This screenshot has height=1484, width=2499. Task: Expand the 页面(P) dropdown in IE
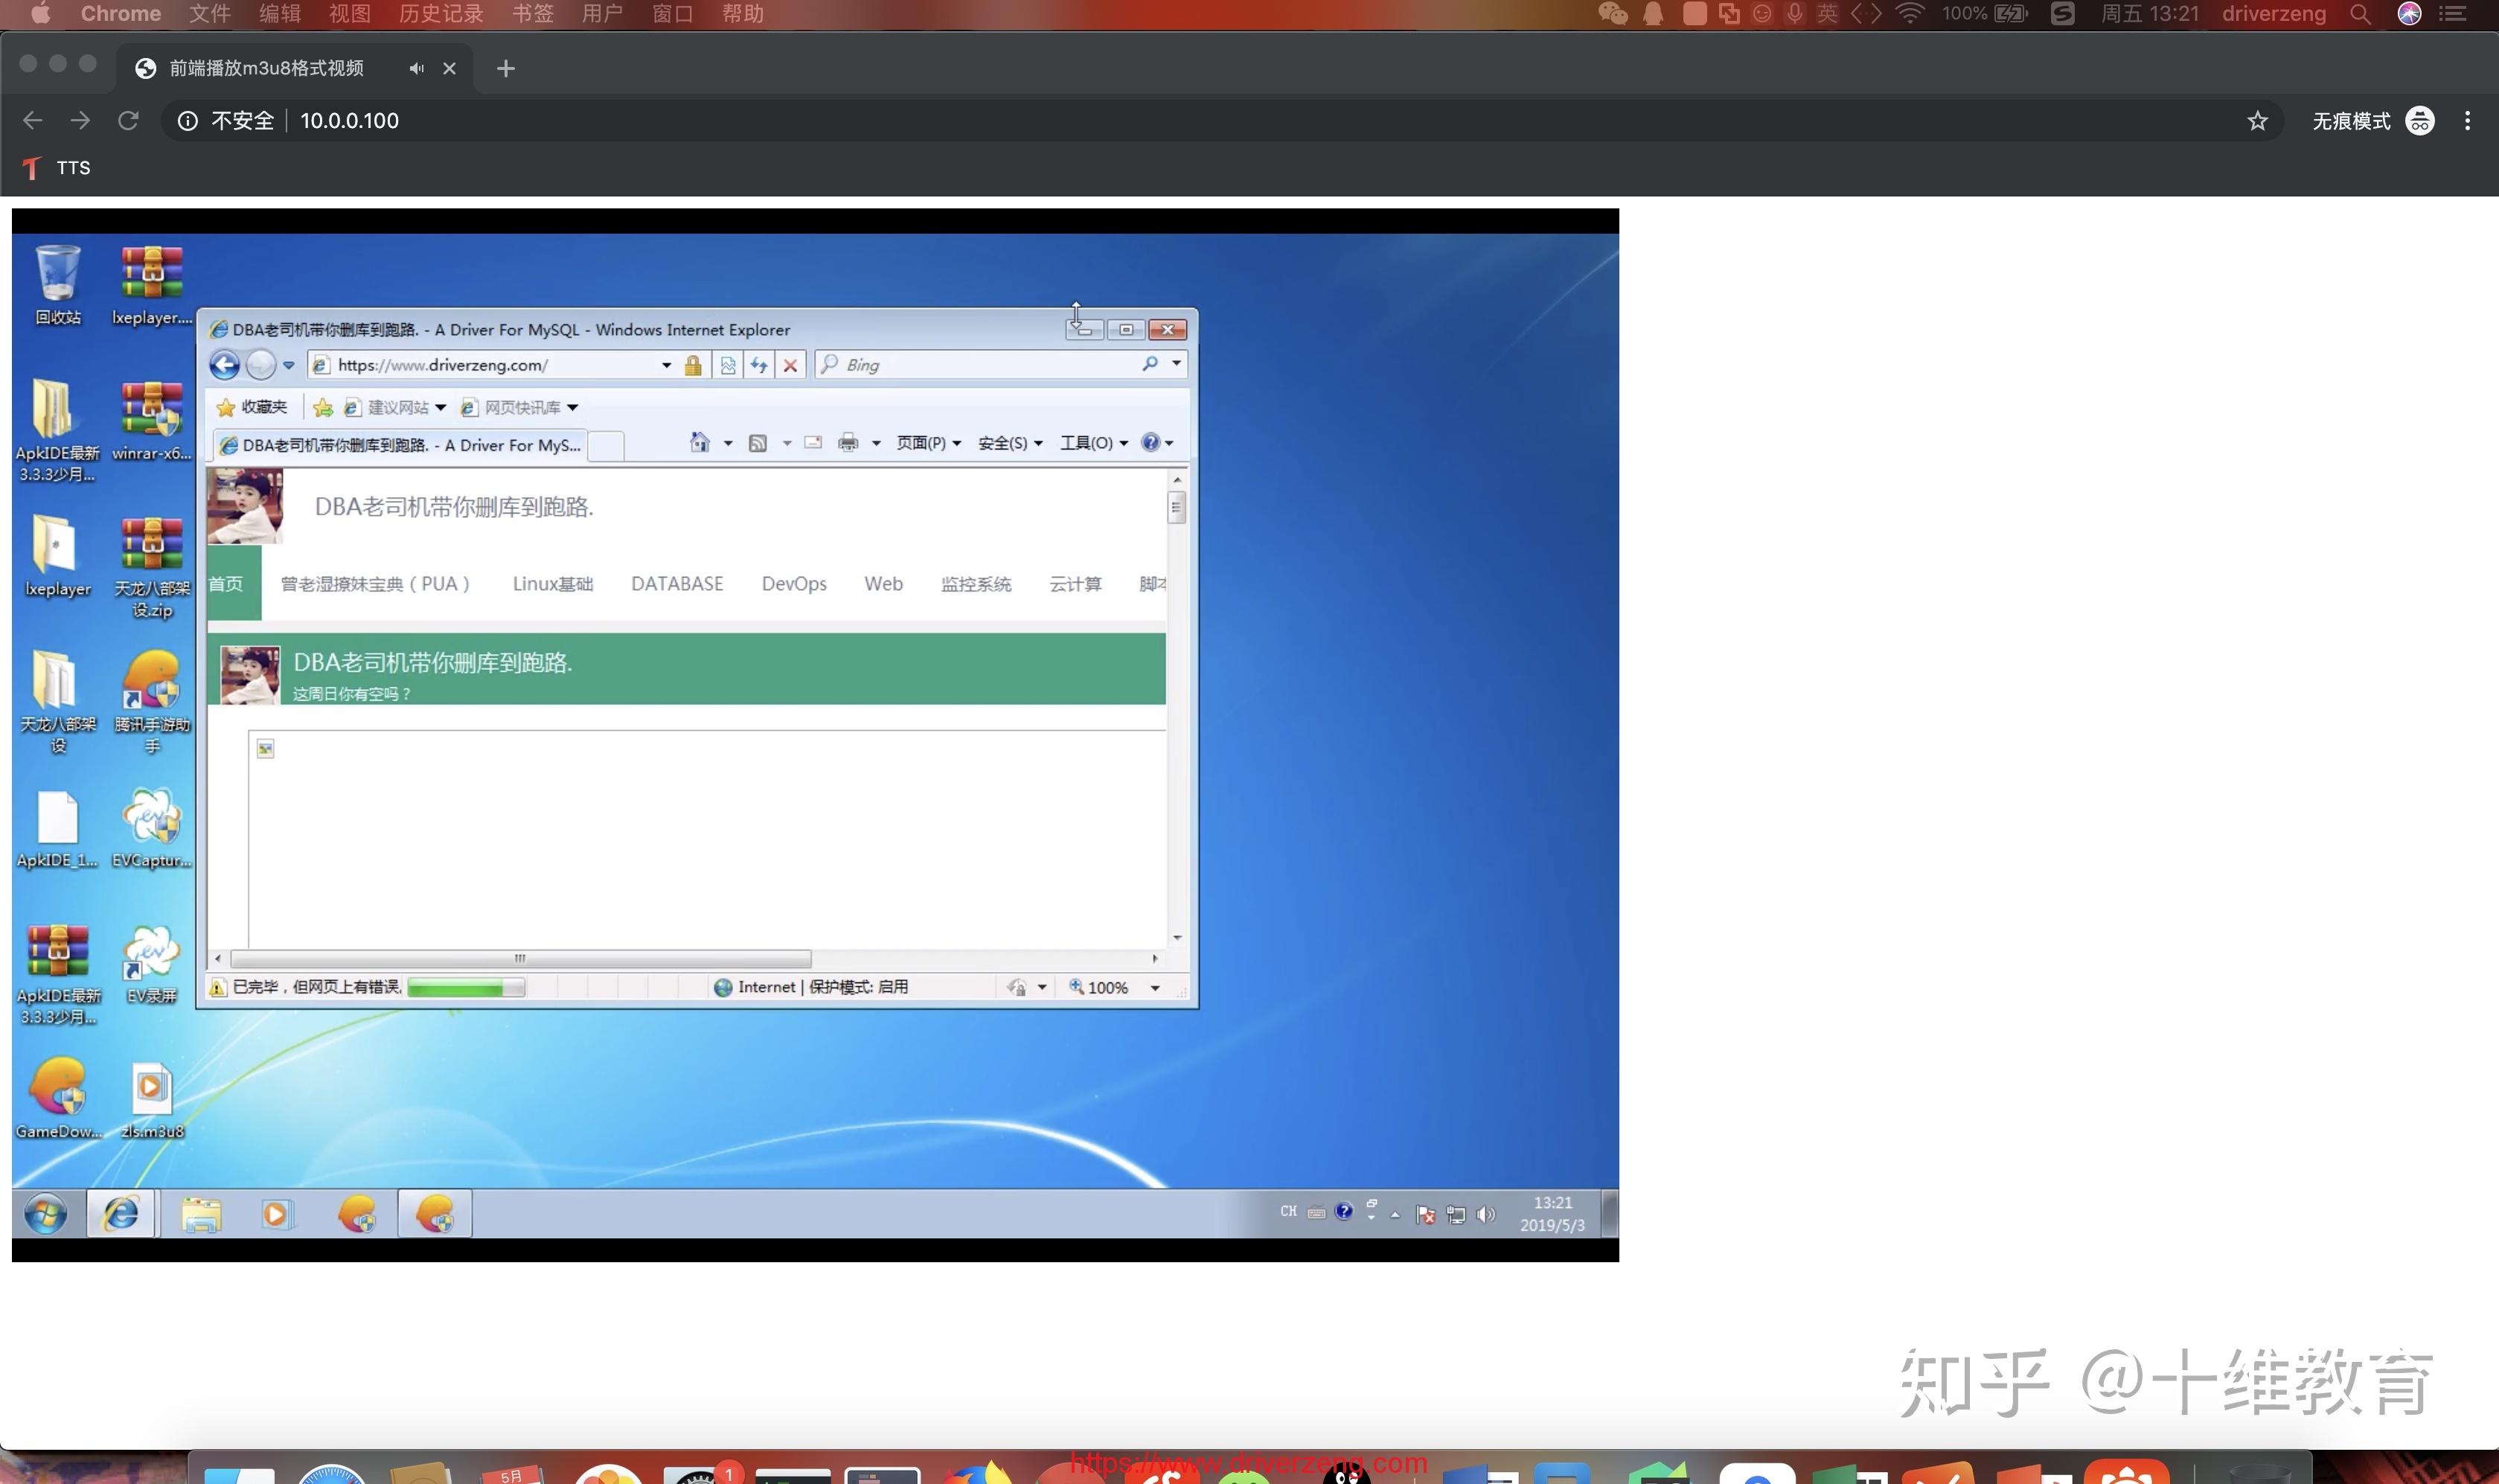pos(928,443)
